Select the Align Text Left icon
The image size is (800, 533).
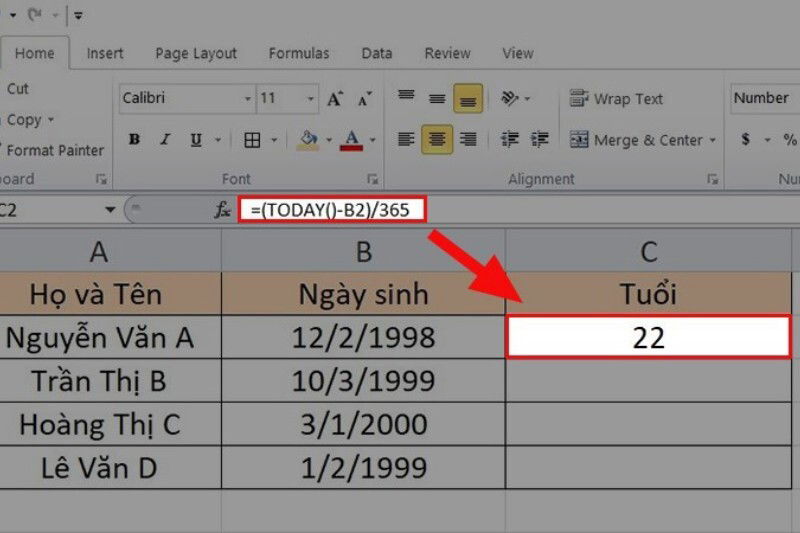coord(406,139)
